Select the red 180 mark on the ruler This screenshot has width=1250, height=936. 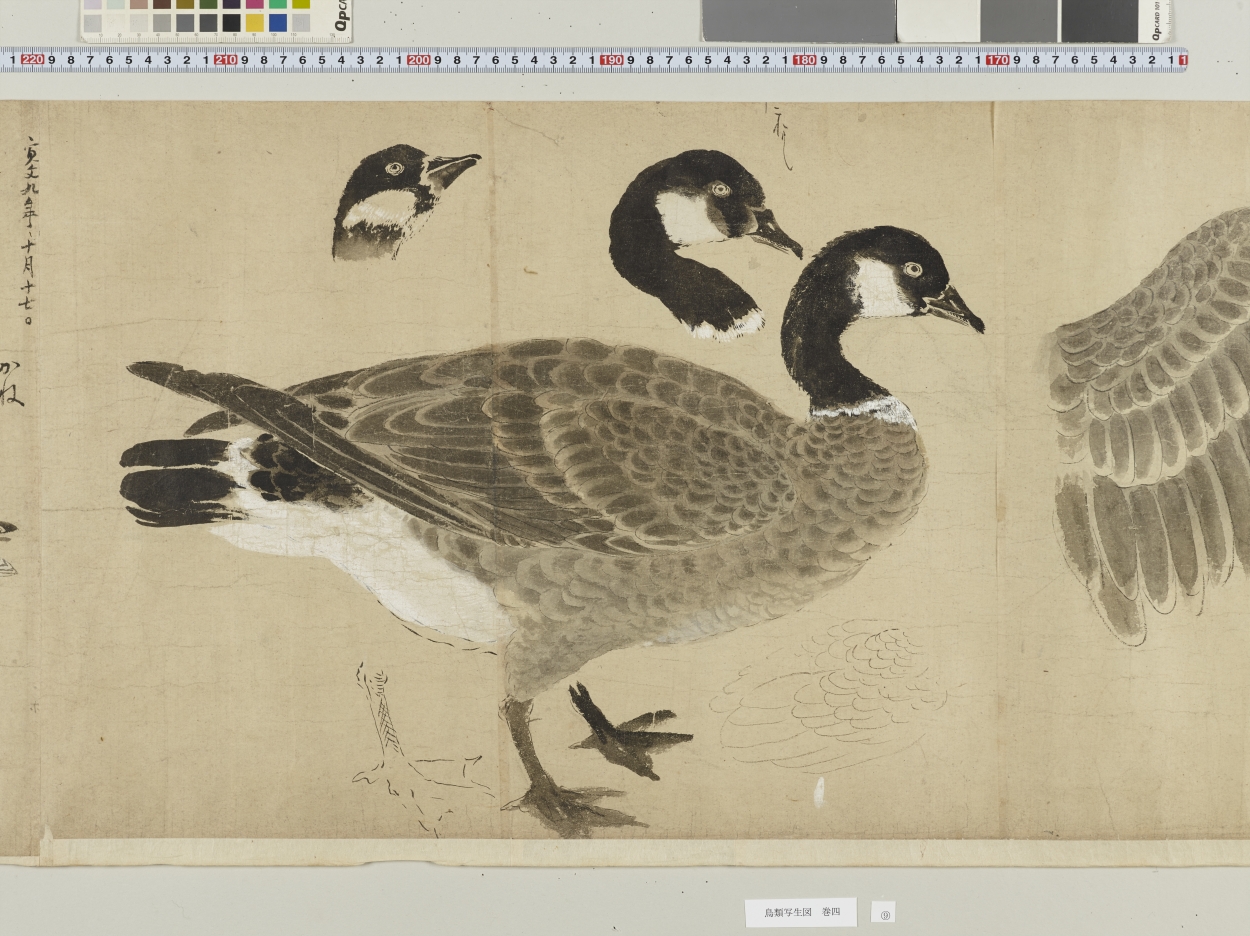(x=804, y=60)
